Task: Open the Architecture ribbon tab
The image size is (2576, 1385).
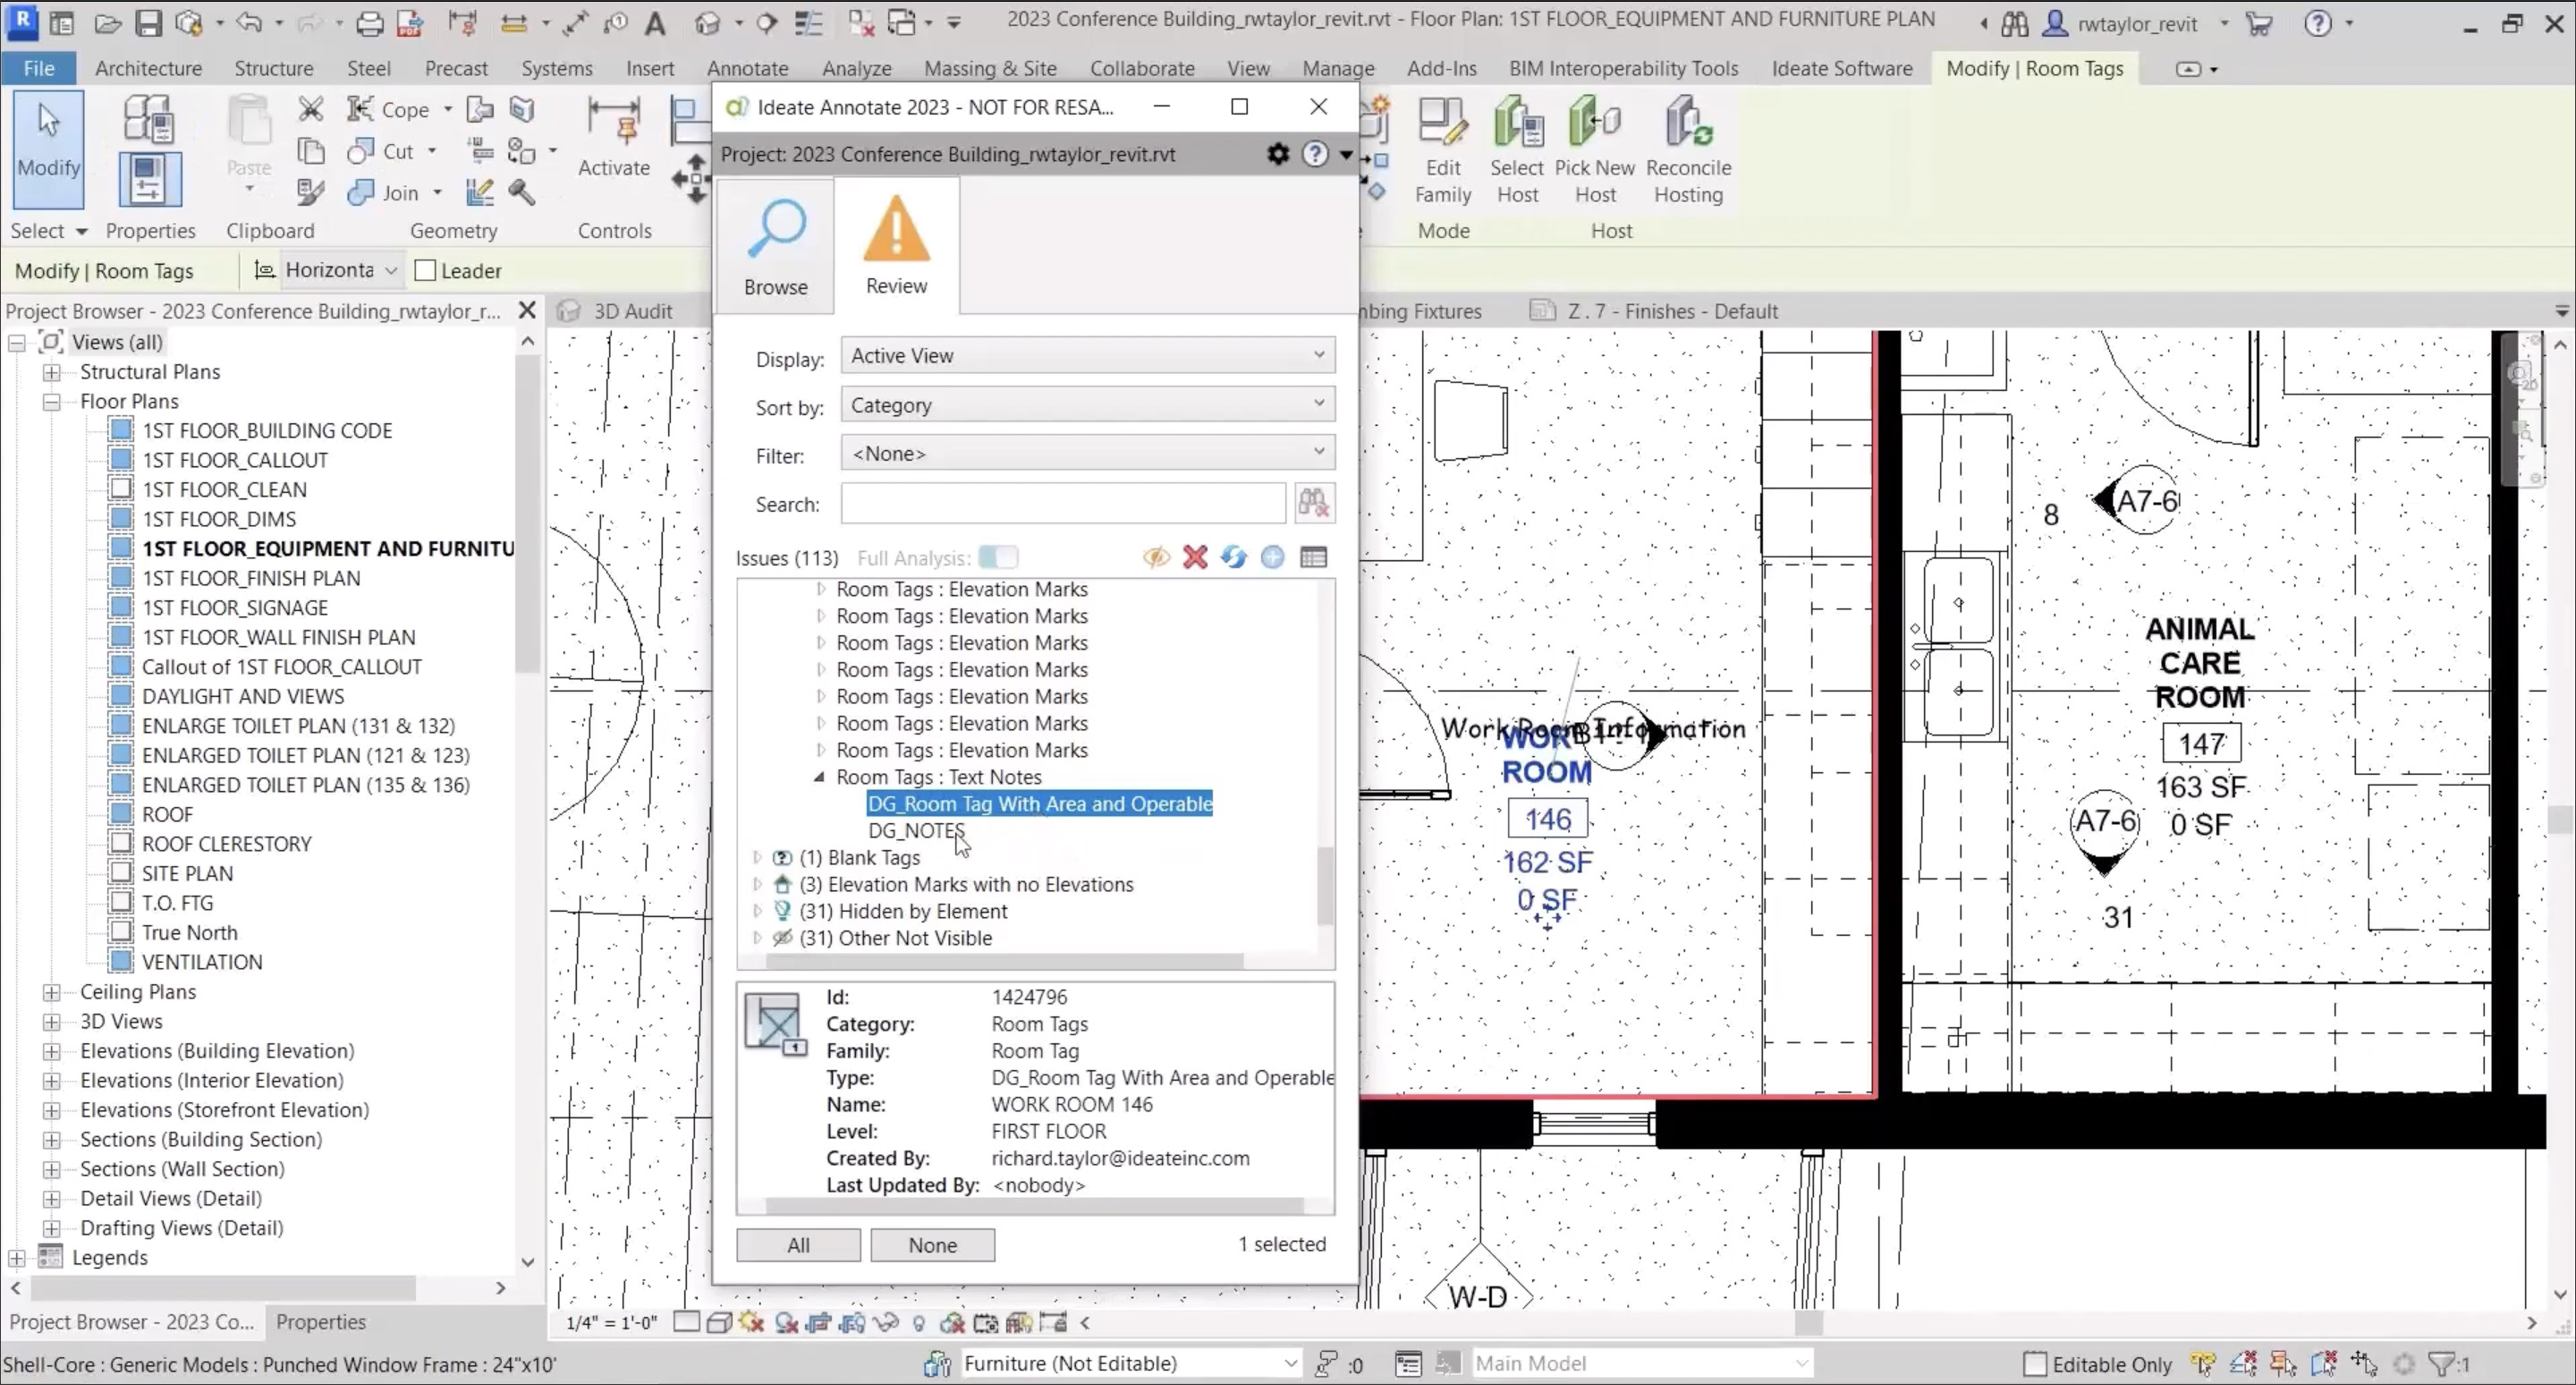Action: click(149, 68)
